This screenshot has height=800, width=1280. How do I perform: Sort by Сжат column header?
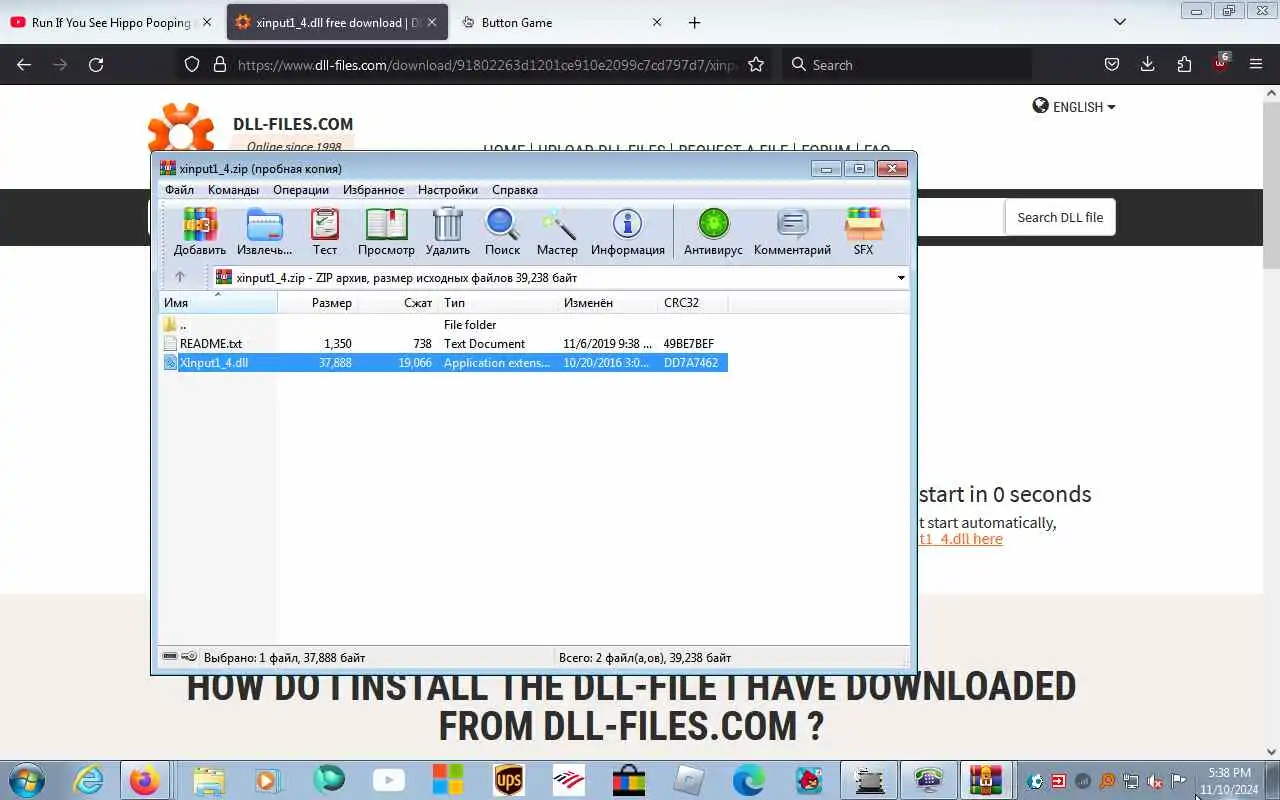[x=398, y=302]
